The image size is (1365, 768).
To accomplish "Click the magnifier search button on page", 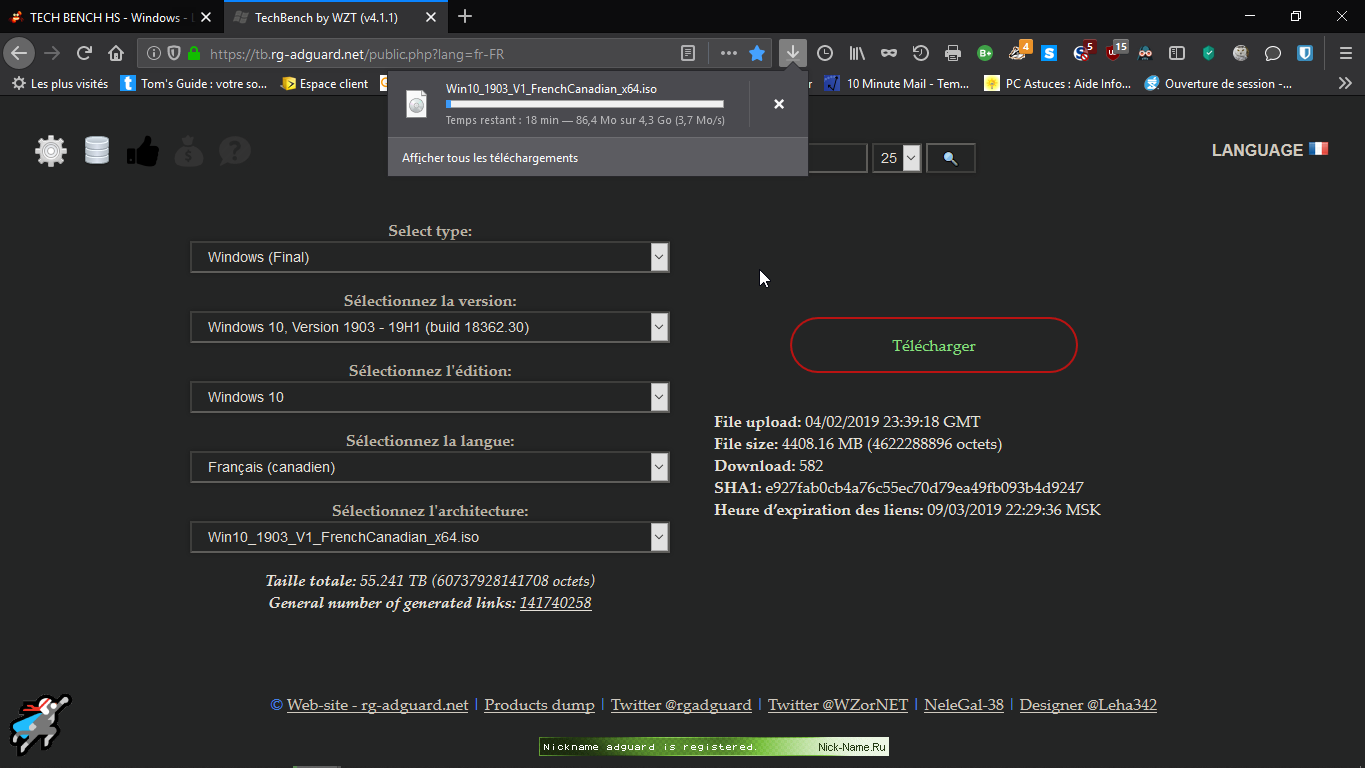I will [950, 158].
